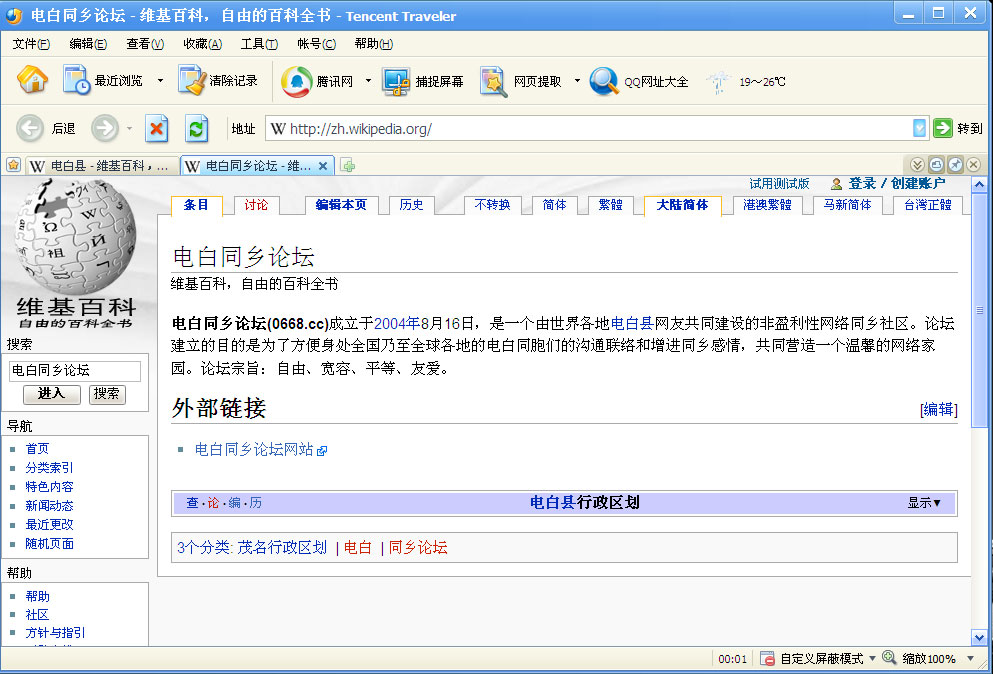This screenshot has width=993, height=674.
Task: Click the Wikipedia search input field
Action: (x=75, y=371)
